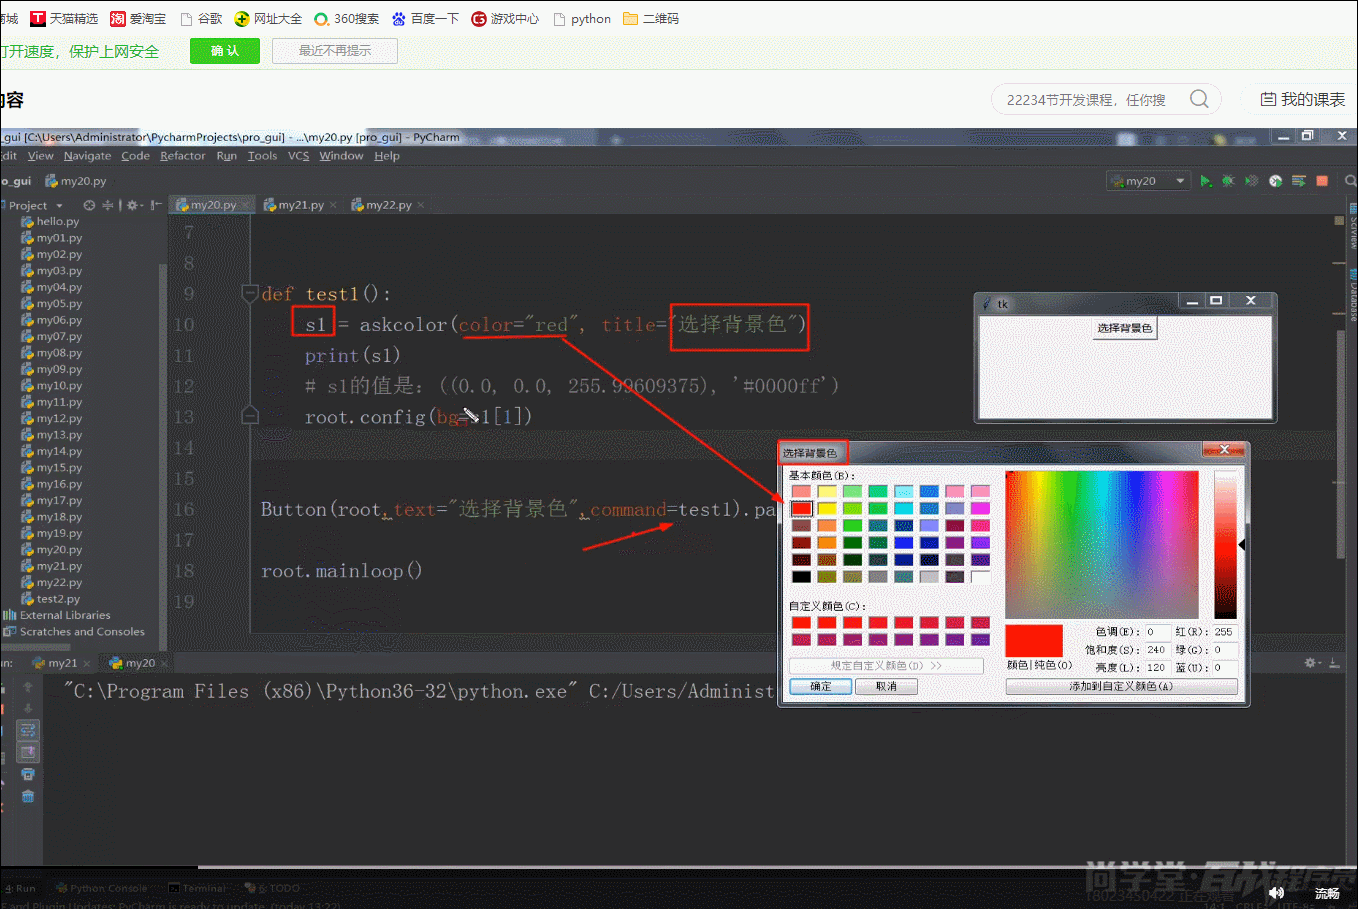Viewport: 1358px width, 909px height.
Task: Start debugging with the green bug icon
Action: coord(1228,181)
